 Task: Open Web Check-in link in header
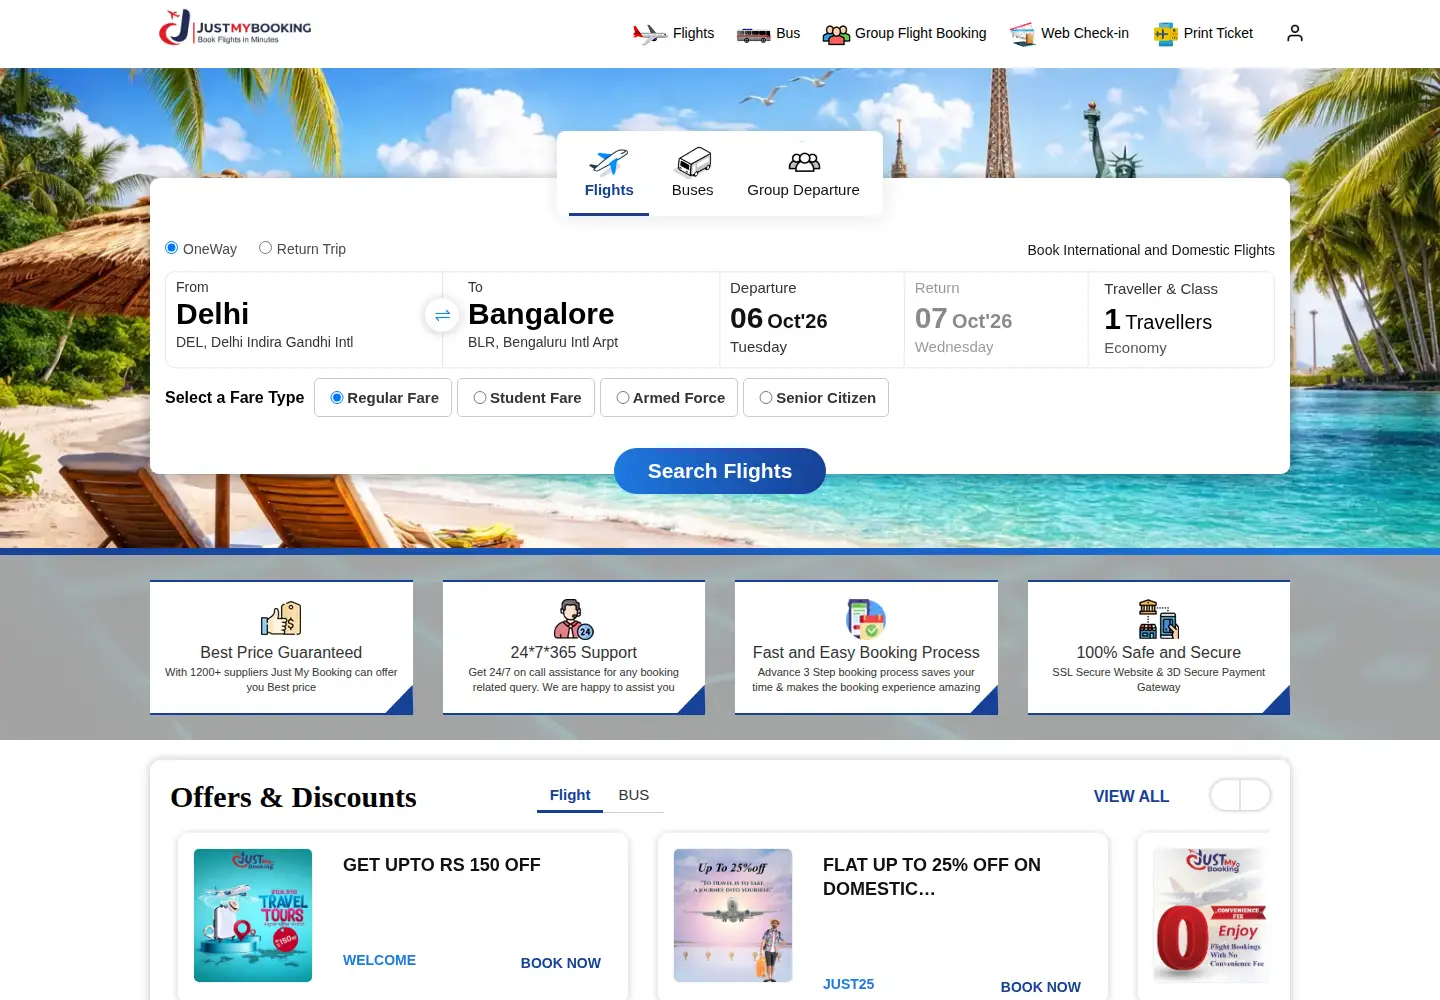[x=1085, y=33]
